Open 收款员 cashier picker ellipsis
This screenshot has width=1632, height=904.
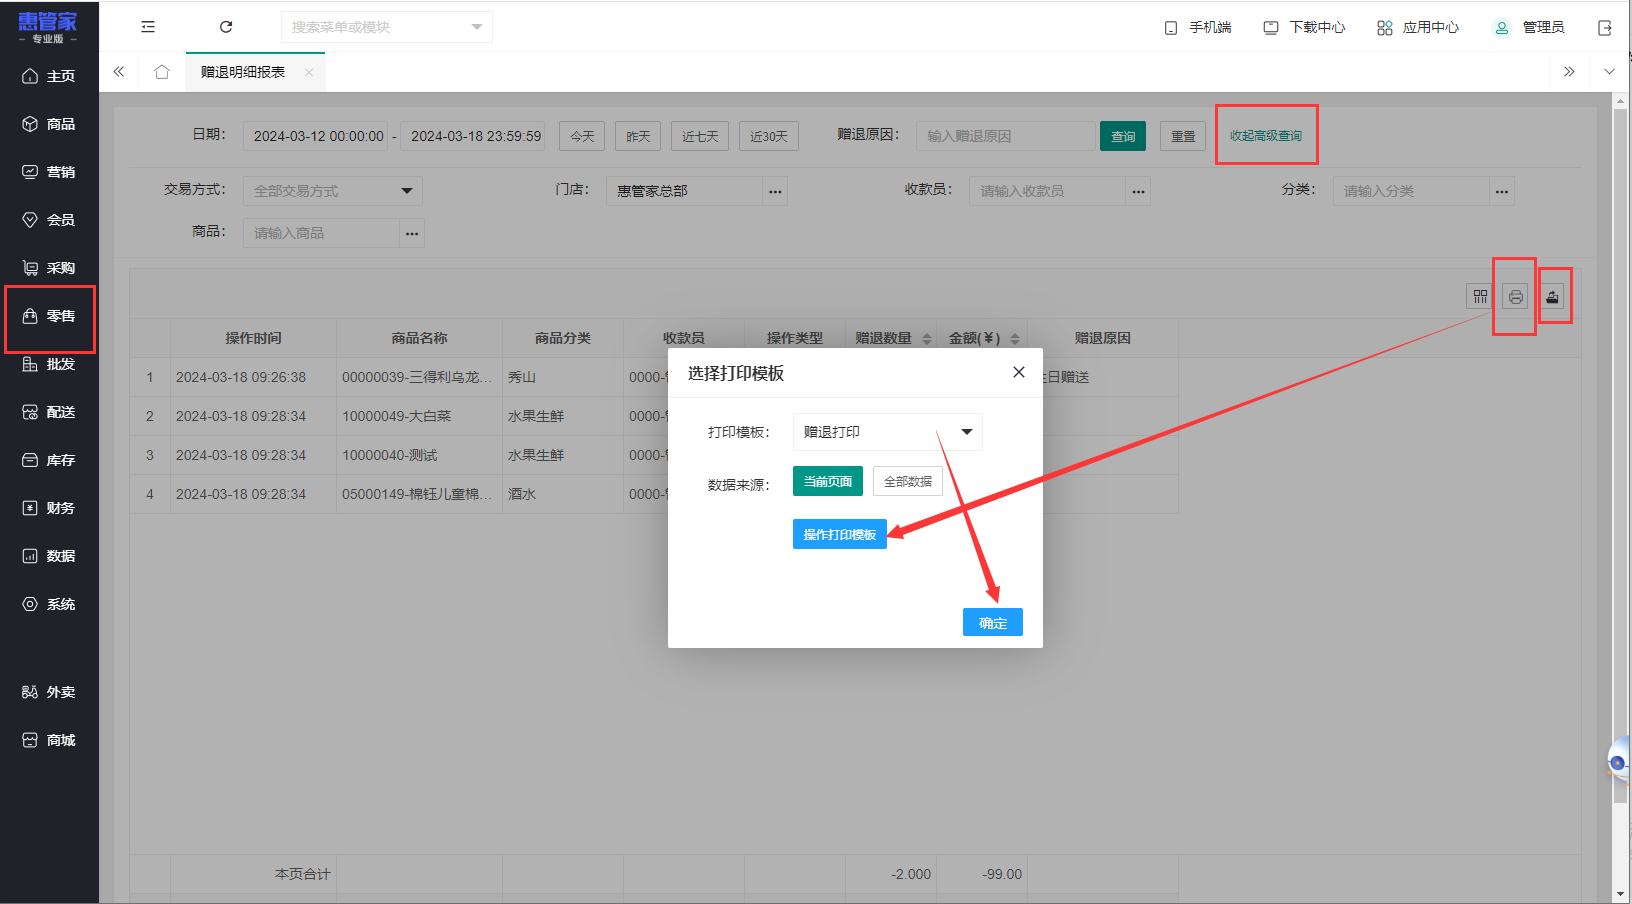tap(1138, 191)
